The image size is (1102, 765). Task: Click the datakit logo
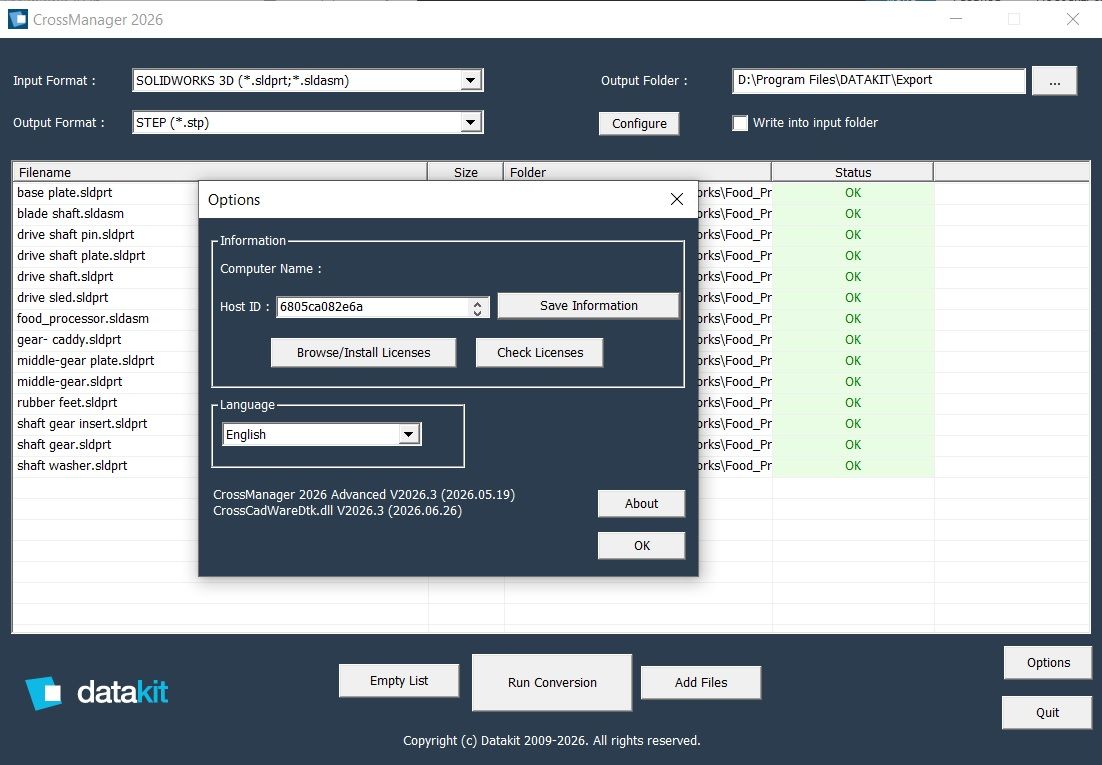click(x=97, y=693)
